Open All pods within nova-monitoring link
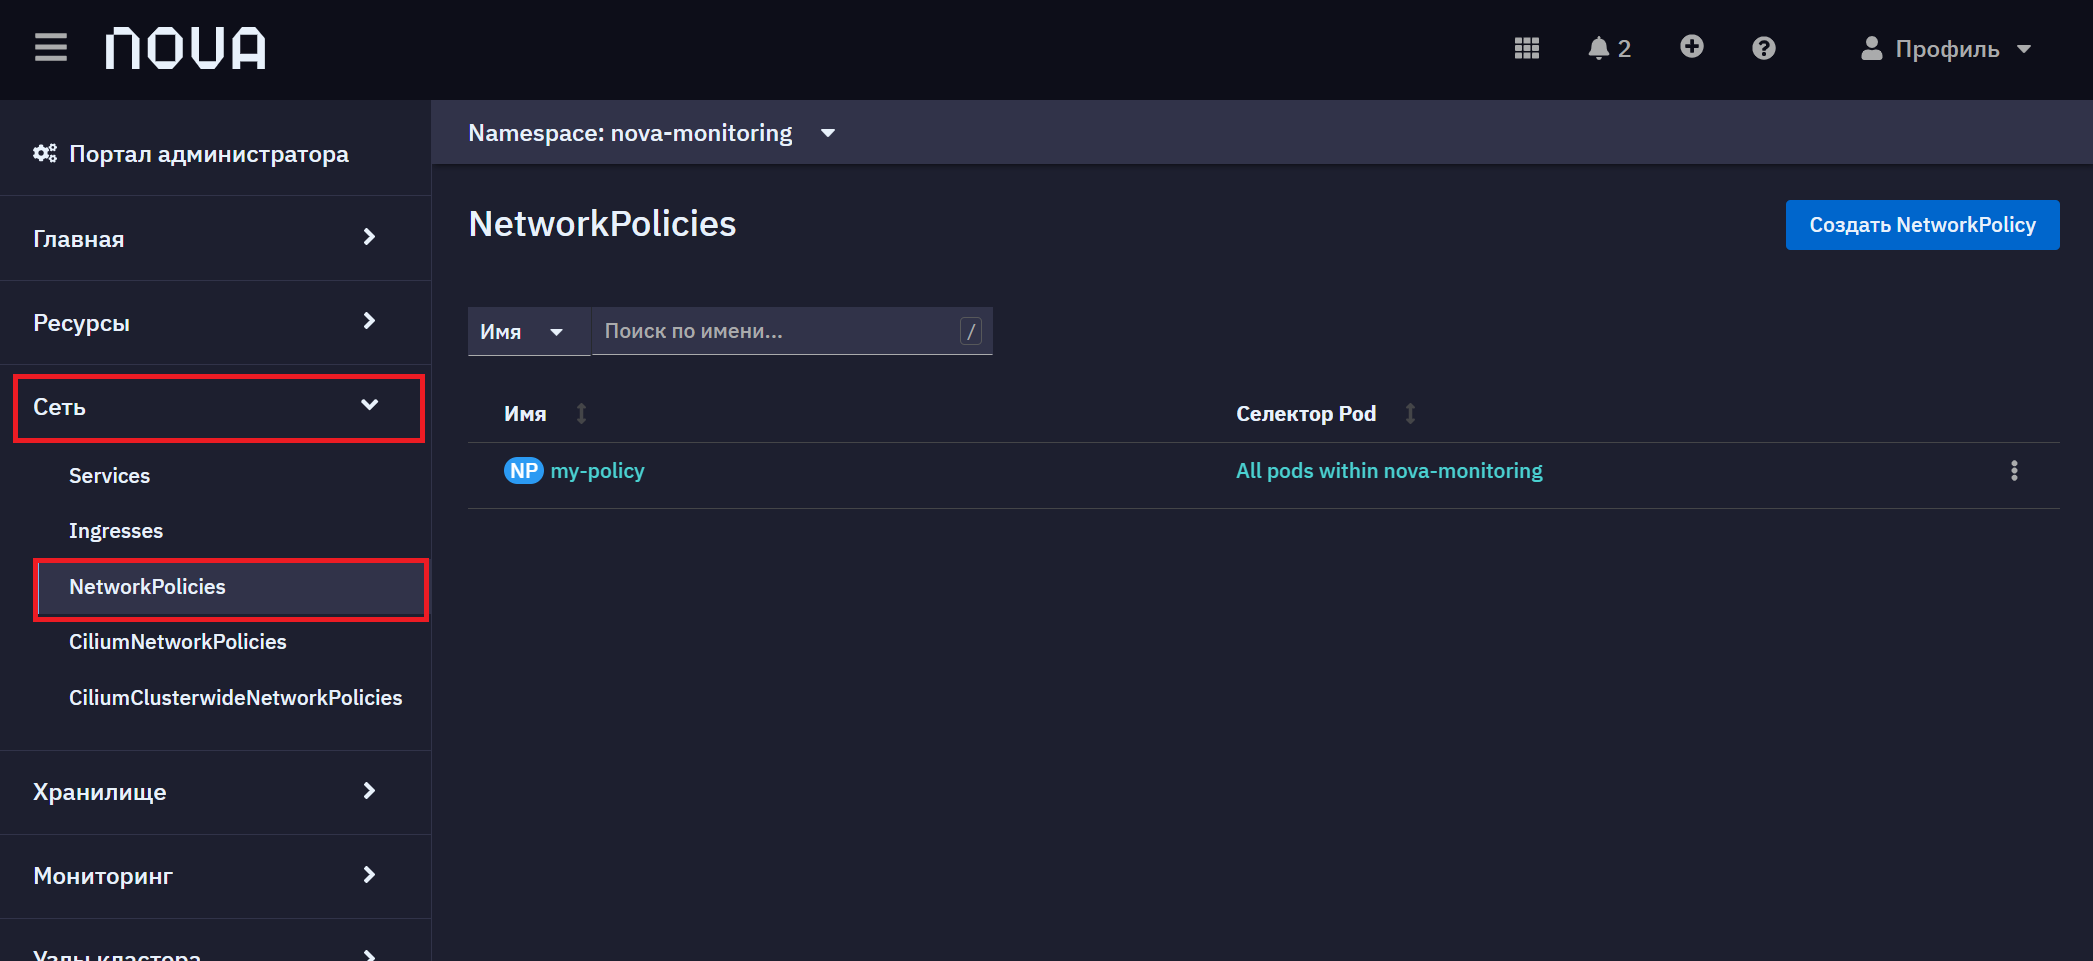This screenshot has width=2093, height=961. (1389, 471)
